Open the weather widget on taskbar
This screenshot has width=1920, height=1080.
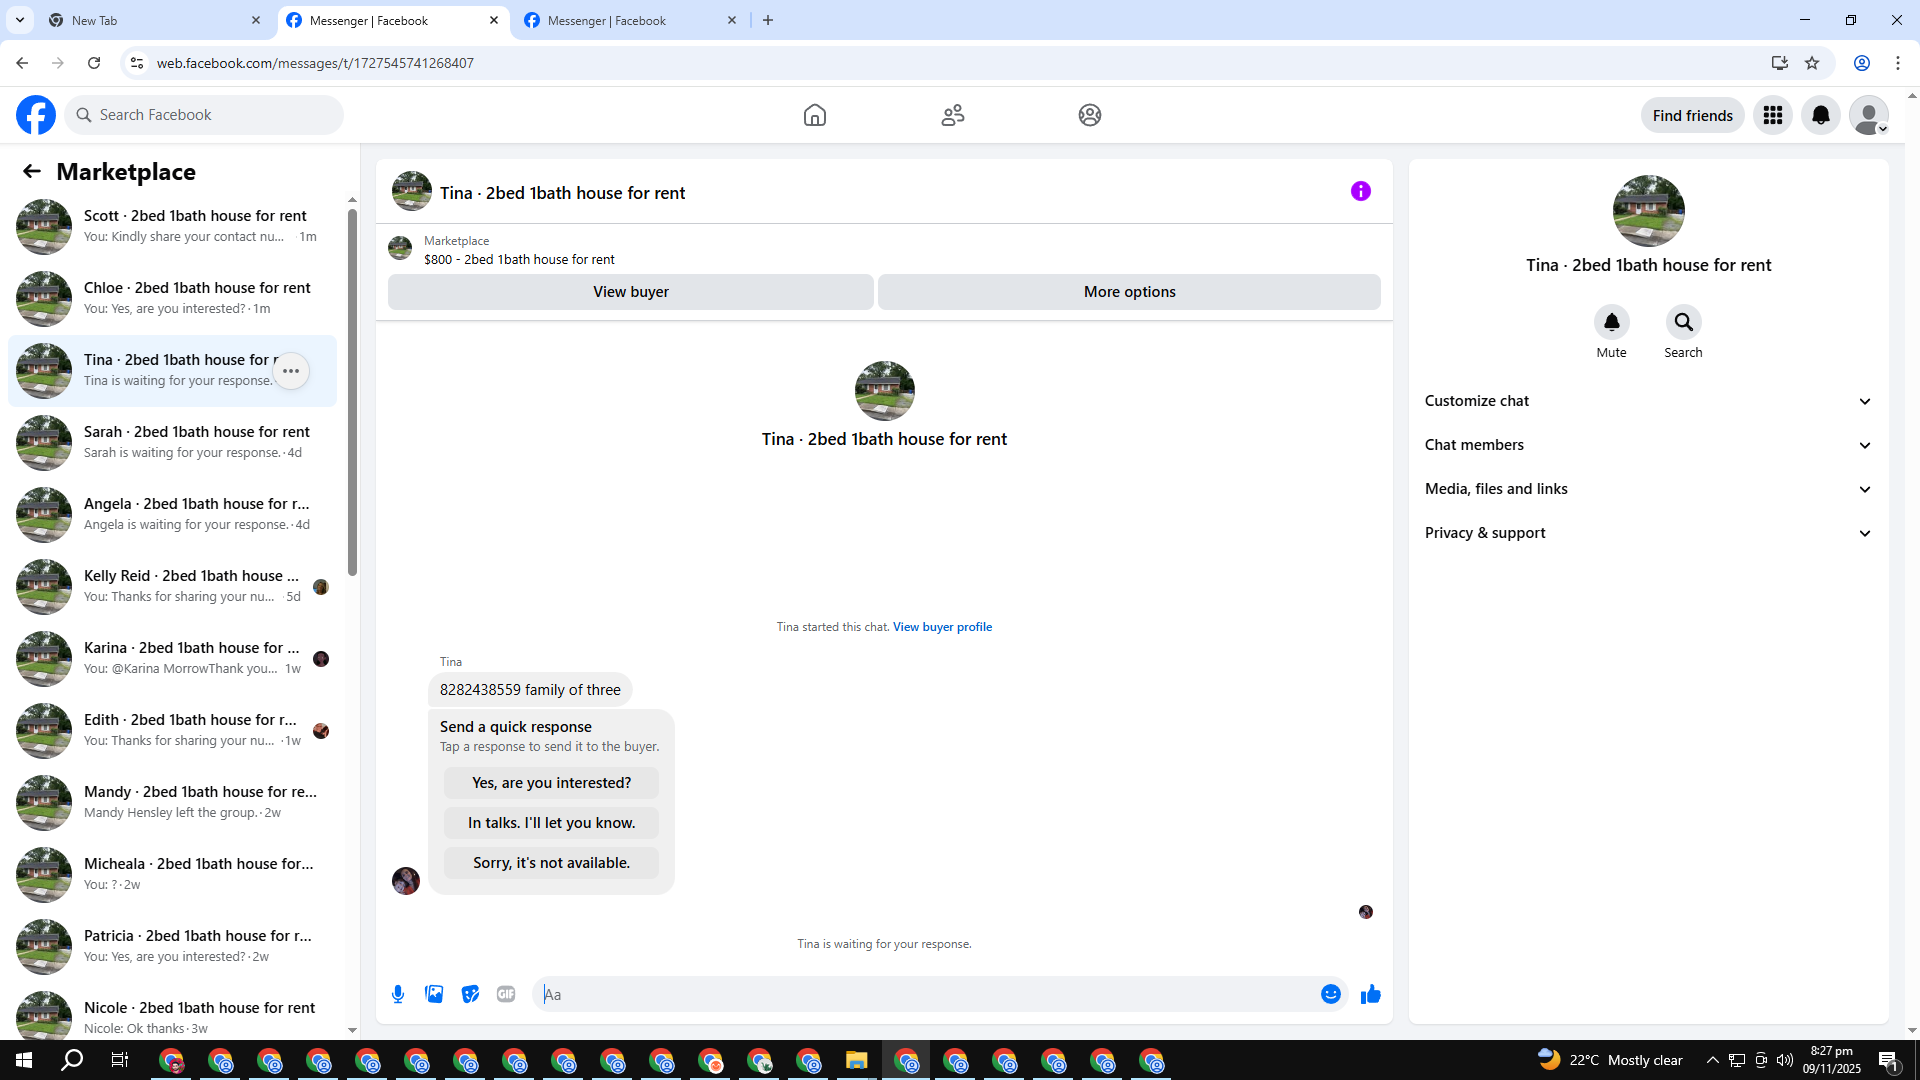tap(1610, 1060)
